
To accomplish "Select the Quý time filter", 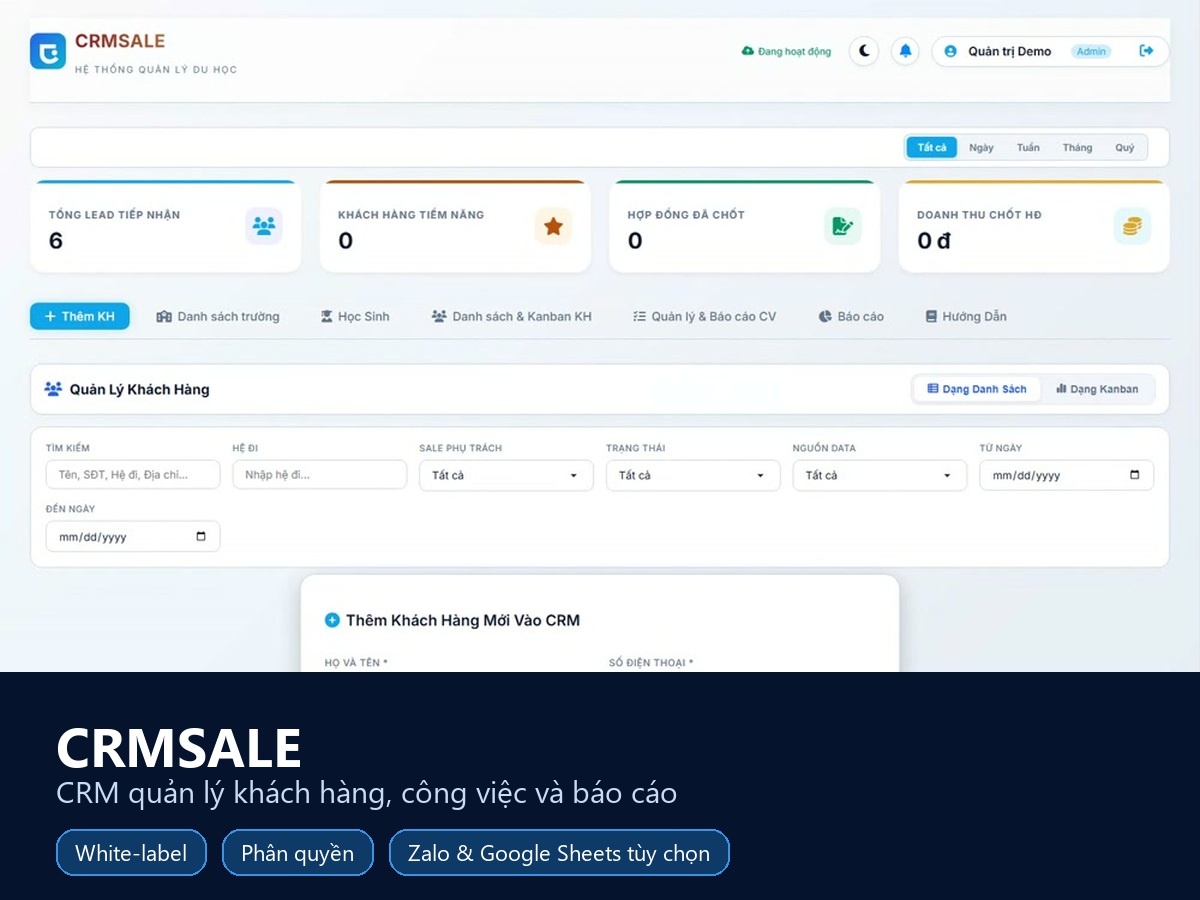I will [x=1125, y=148].
